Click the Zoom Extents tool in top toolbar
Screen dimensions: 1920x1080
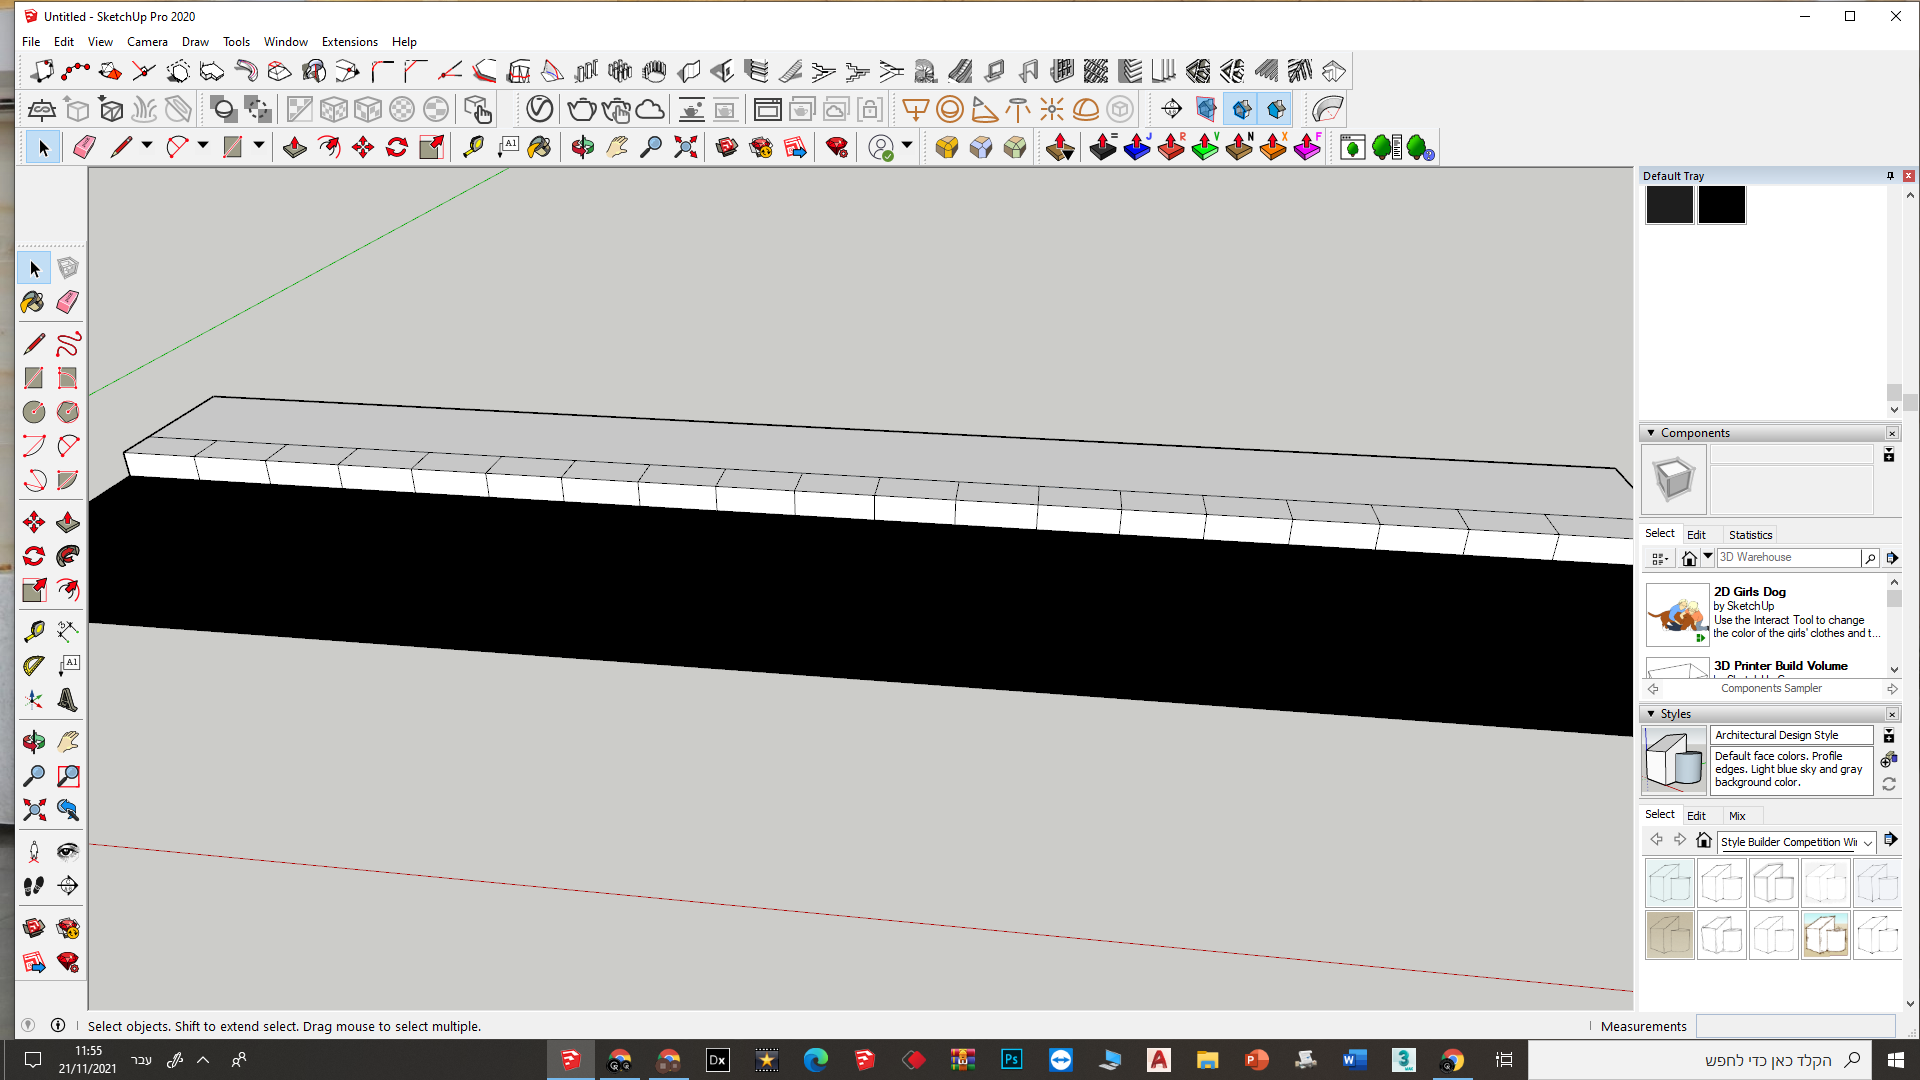click(x=685, y=148)
